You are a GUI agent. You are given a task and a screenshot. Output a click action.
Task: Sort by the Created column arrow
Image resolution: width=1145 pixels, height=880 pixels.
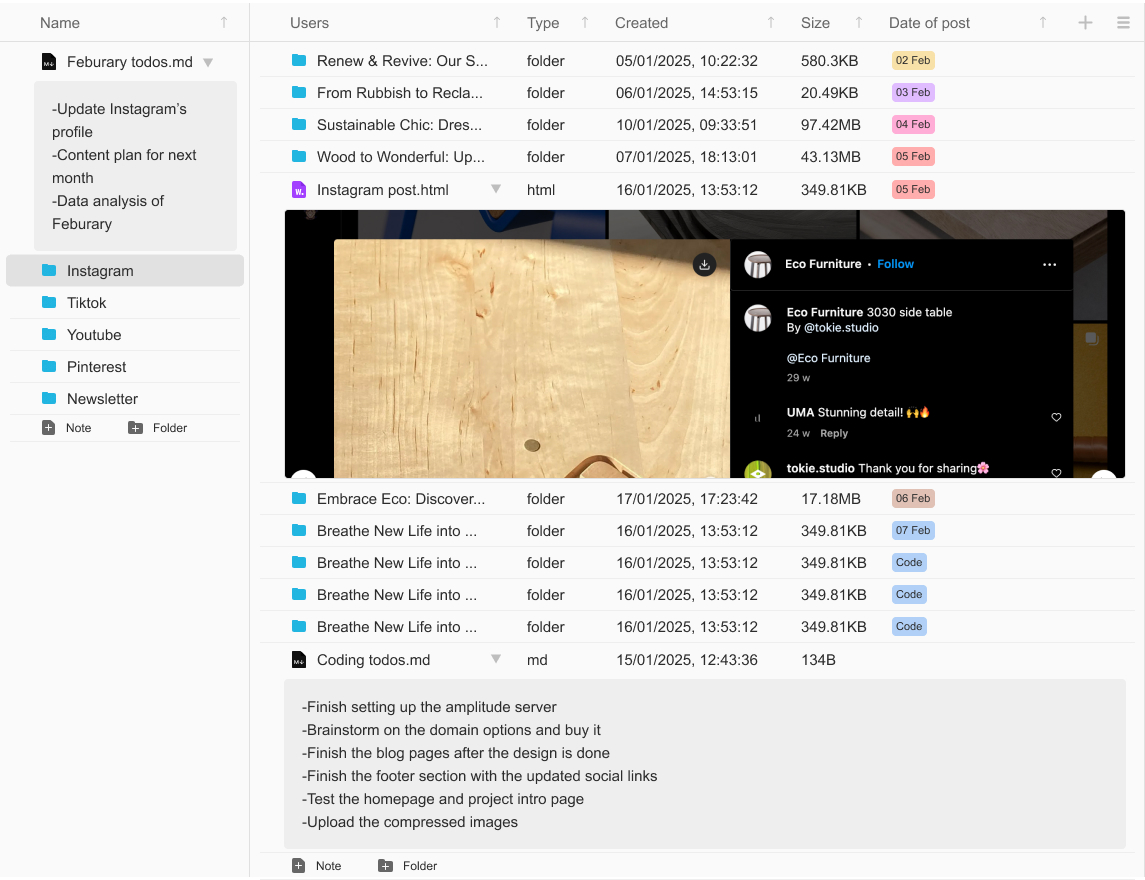[x=770, y=23]
